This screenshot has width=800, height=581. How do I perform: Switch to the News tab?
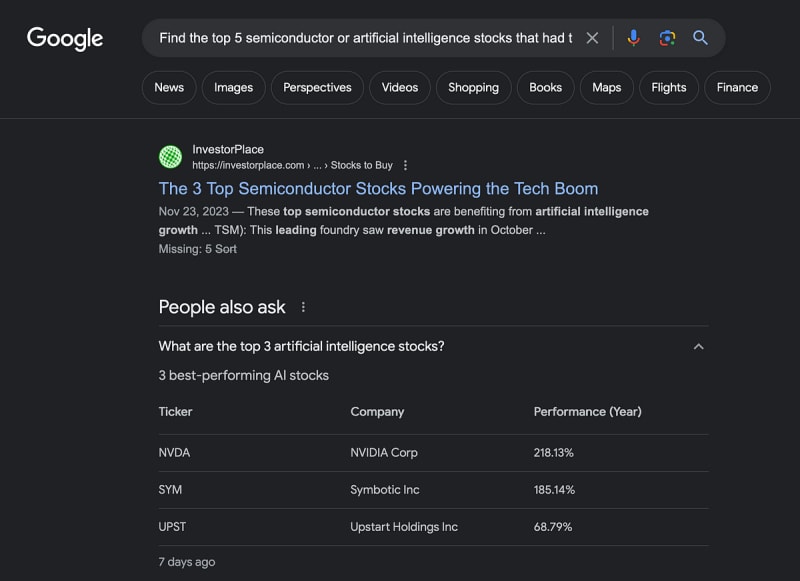tap(169, 88)
